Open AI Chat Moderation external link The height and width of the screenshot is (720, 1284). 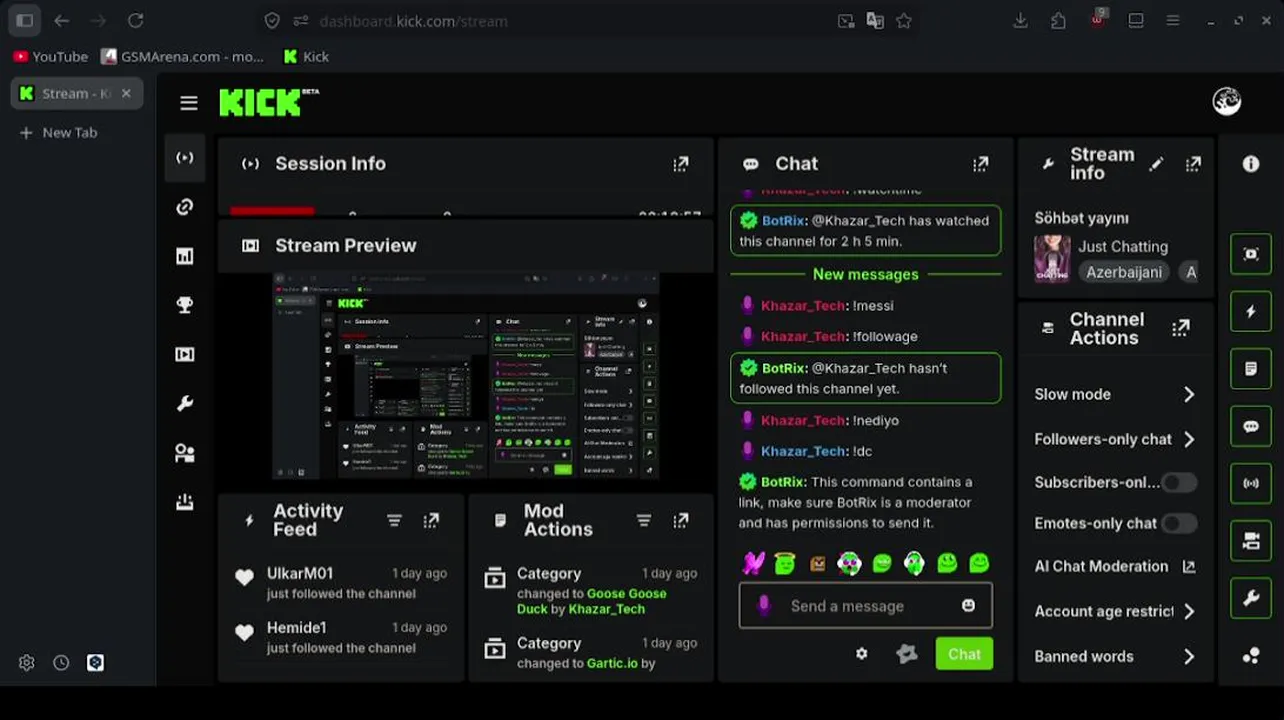click(x=1189, y=566)
